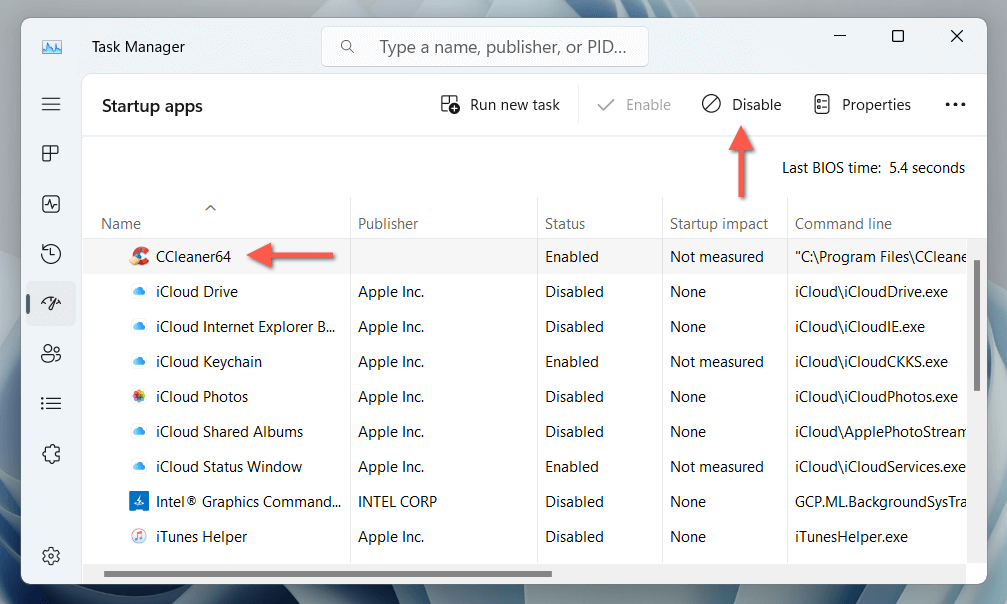
Task: Open the App history icon in sidebar
Action: 51,254
